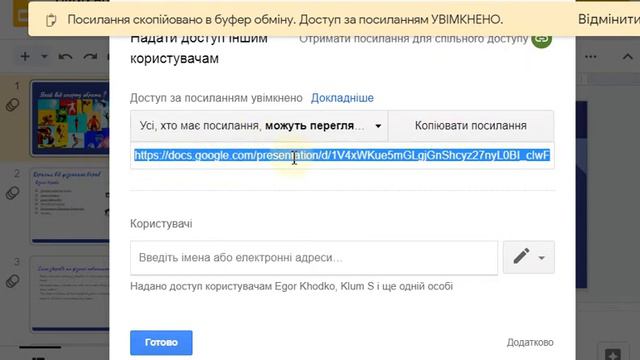Select slide 1 thumbnail in the filmstrip
Viewport: 640px width, 360px height.
point(70,118)
